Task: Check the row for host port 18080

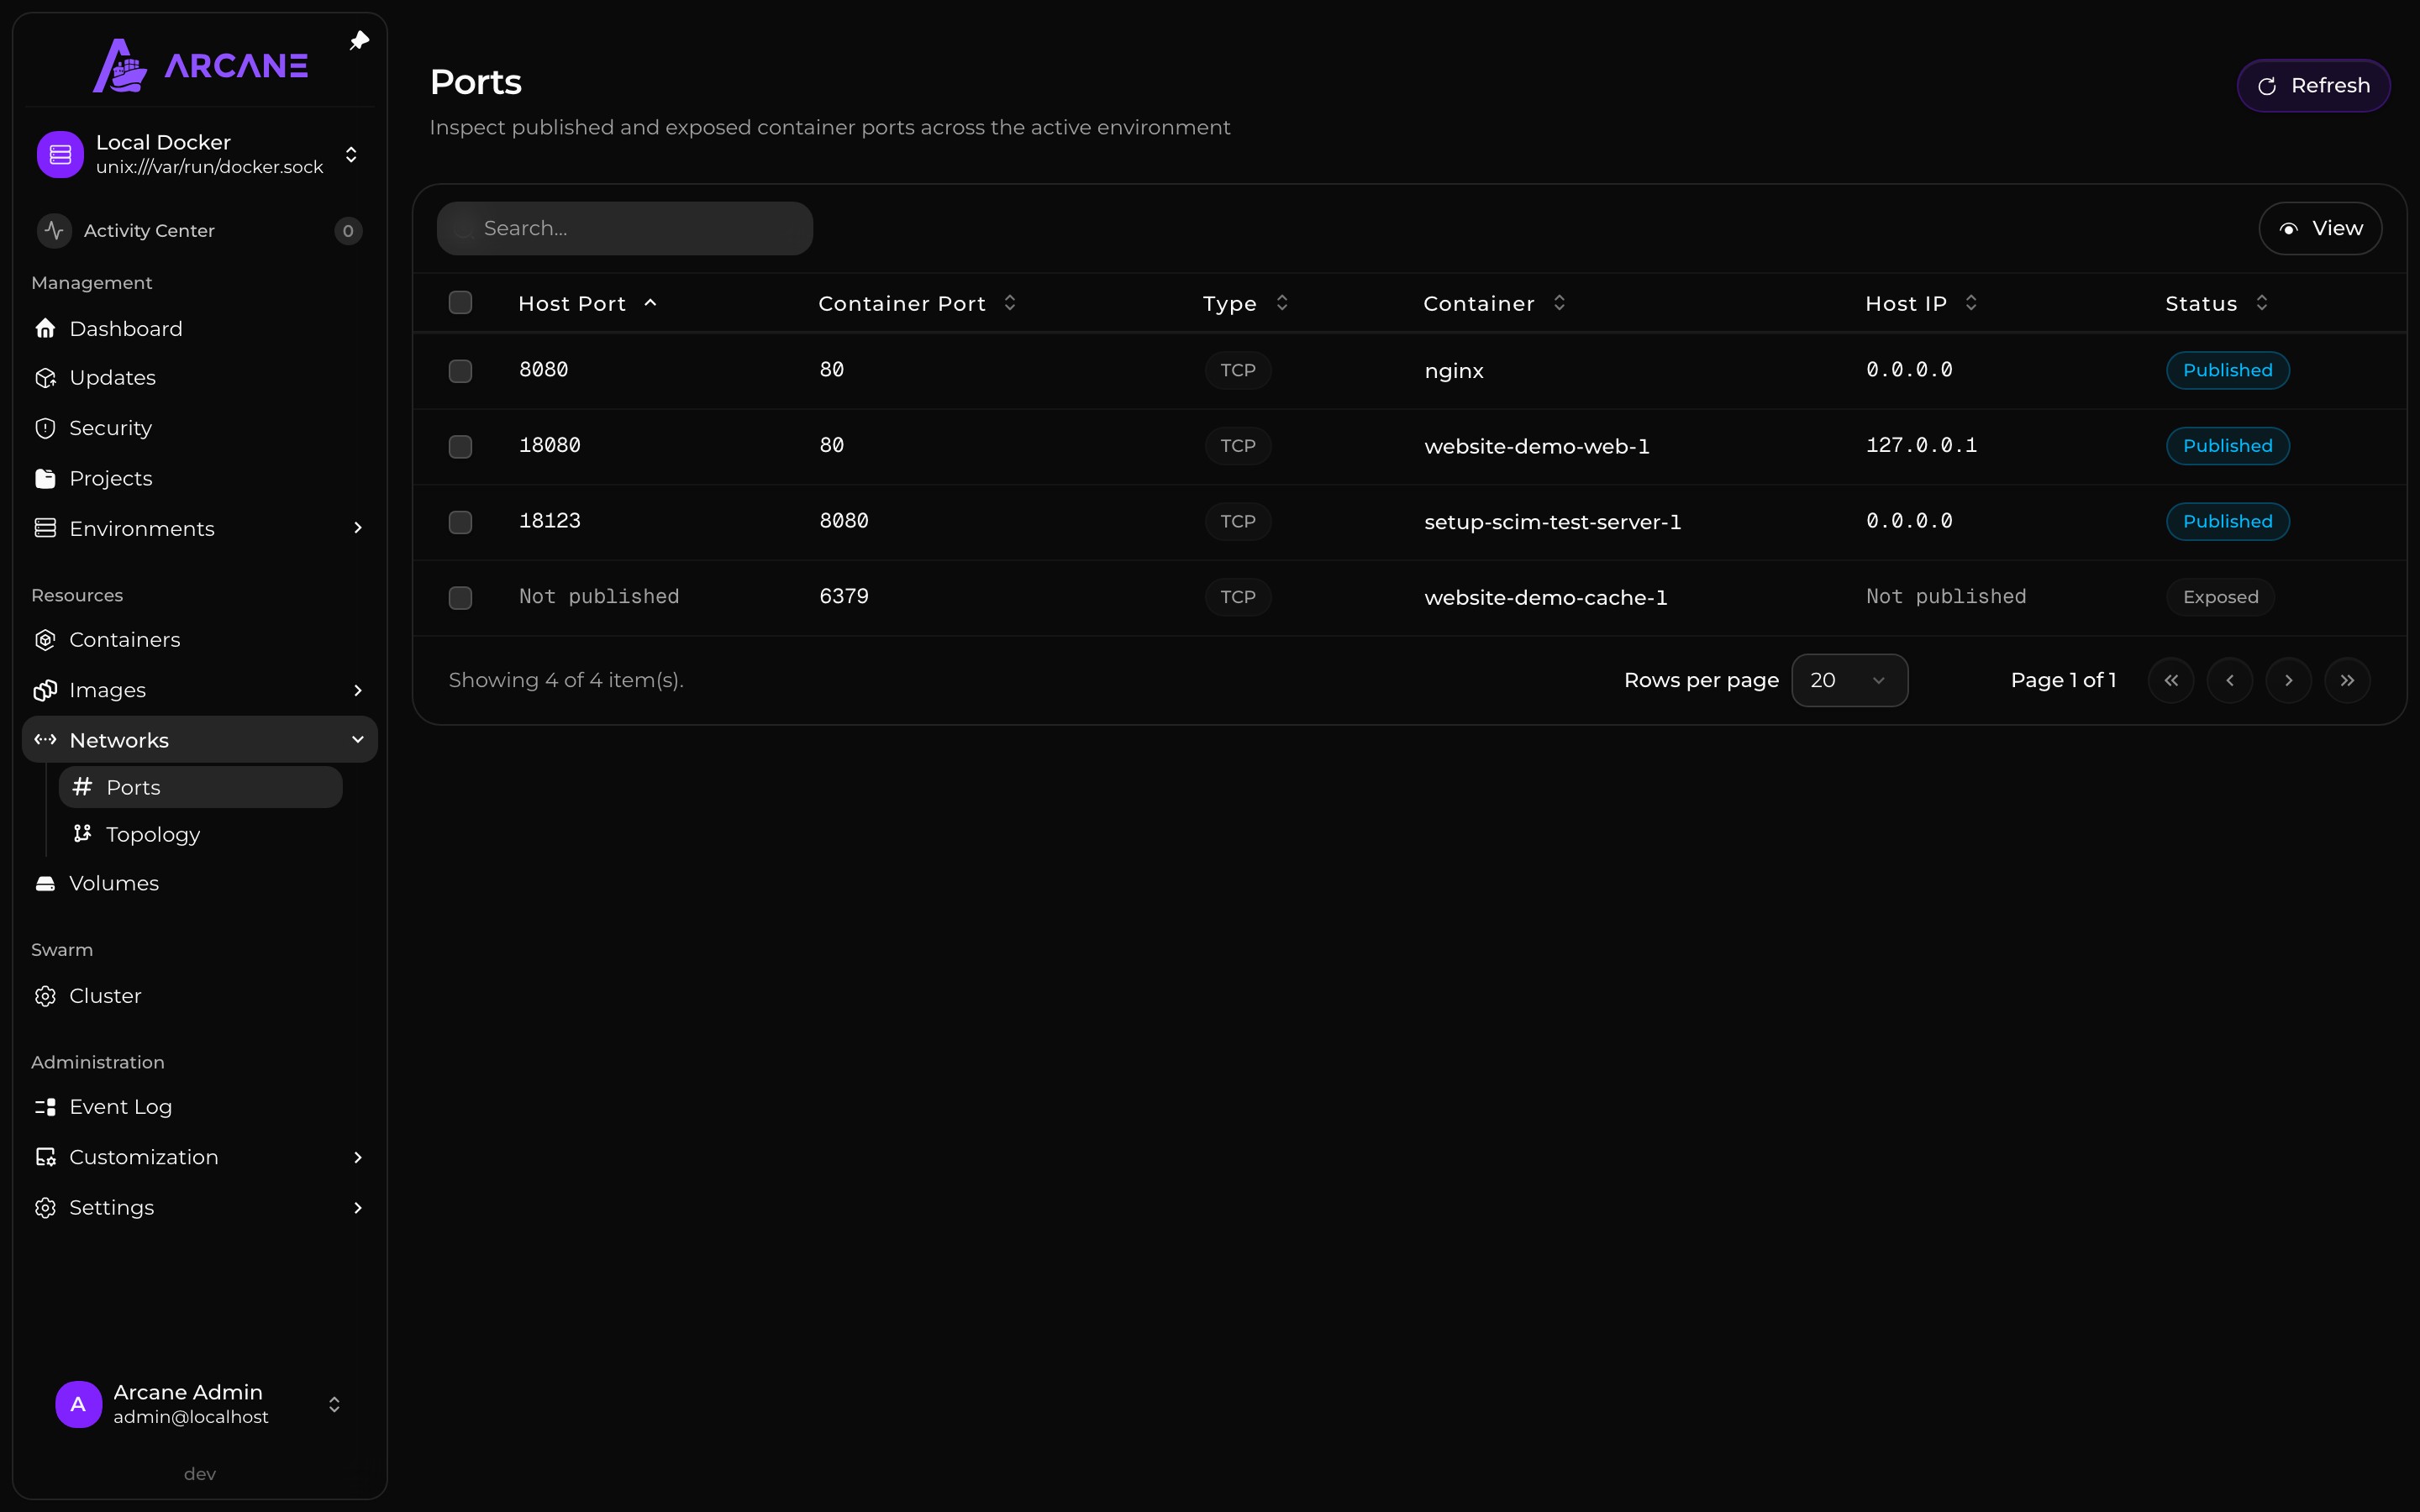Action: tap(460, 446)
